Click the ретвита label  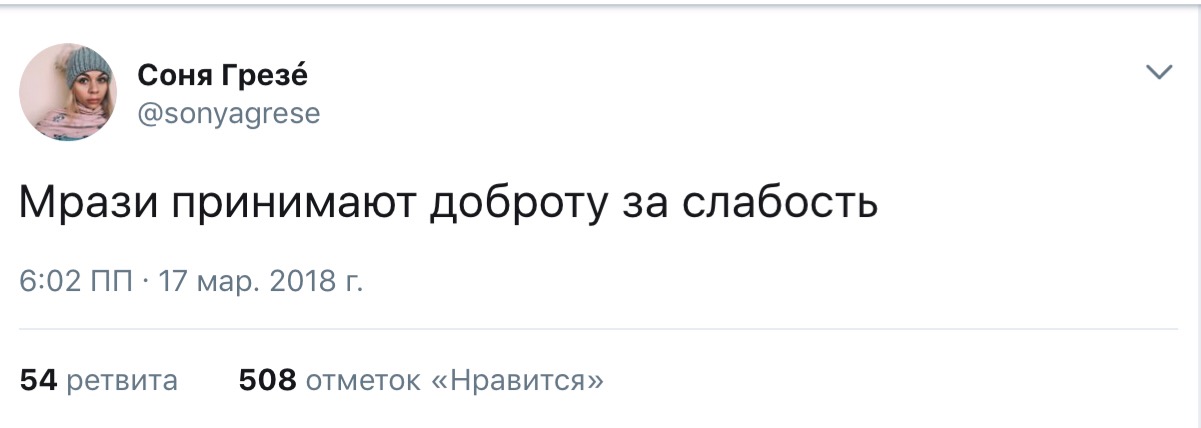[121, 380]
